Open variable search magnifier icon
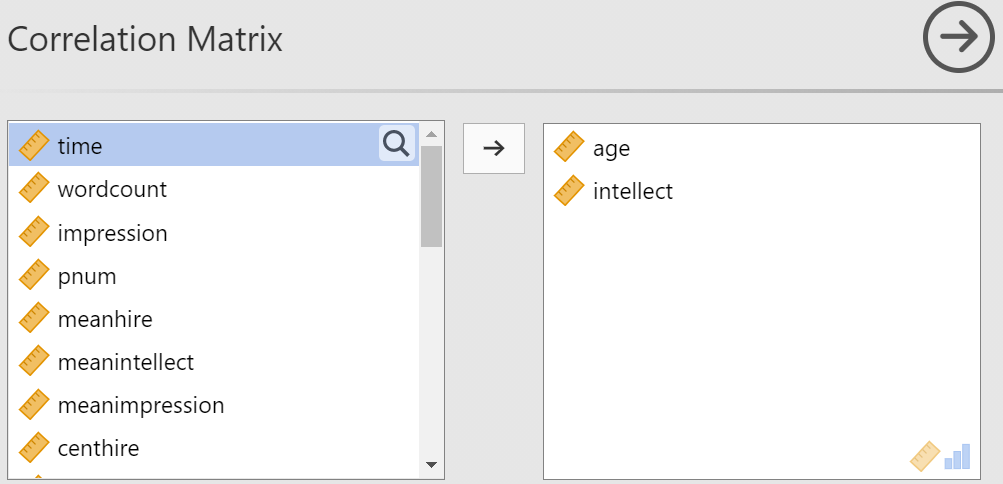The height and width of the screenshot is (484, 1003). [x=397, y=144]
